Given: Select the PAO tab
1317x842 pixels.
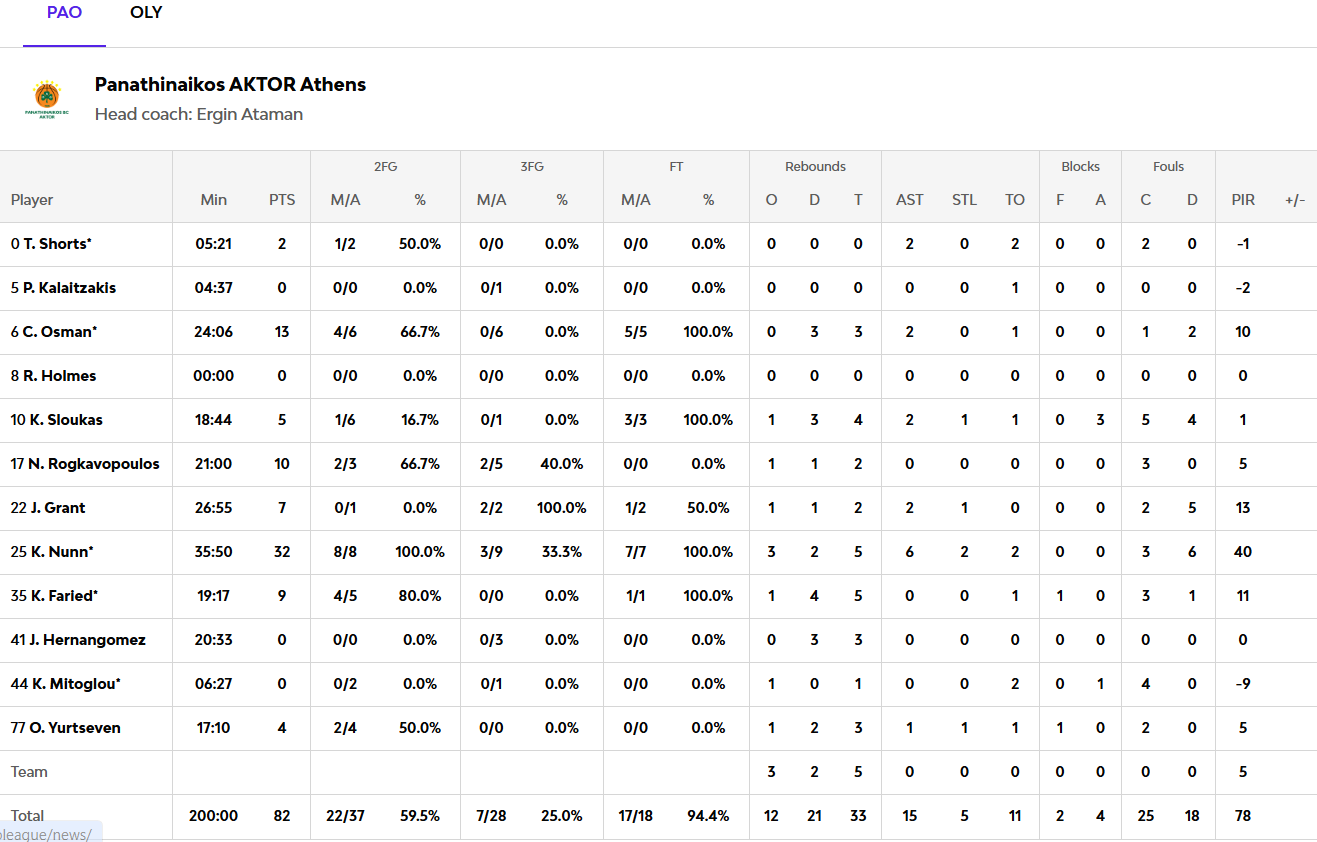Looking at the screenshot, I should point(64,13).
